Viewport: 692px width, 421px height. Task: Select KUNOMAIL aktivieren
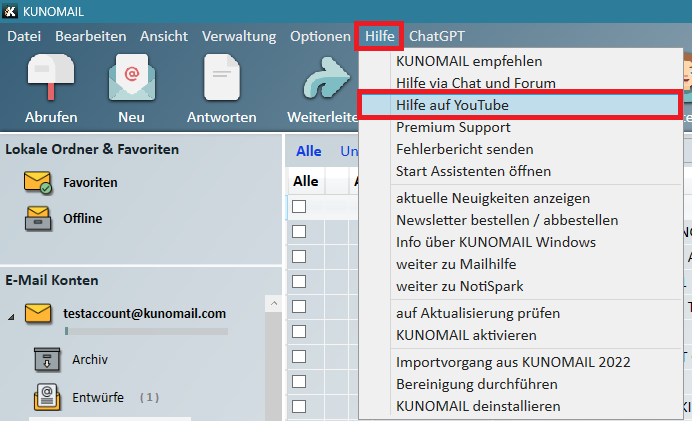coord(521,335)
